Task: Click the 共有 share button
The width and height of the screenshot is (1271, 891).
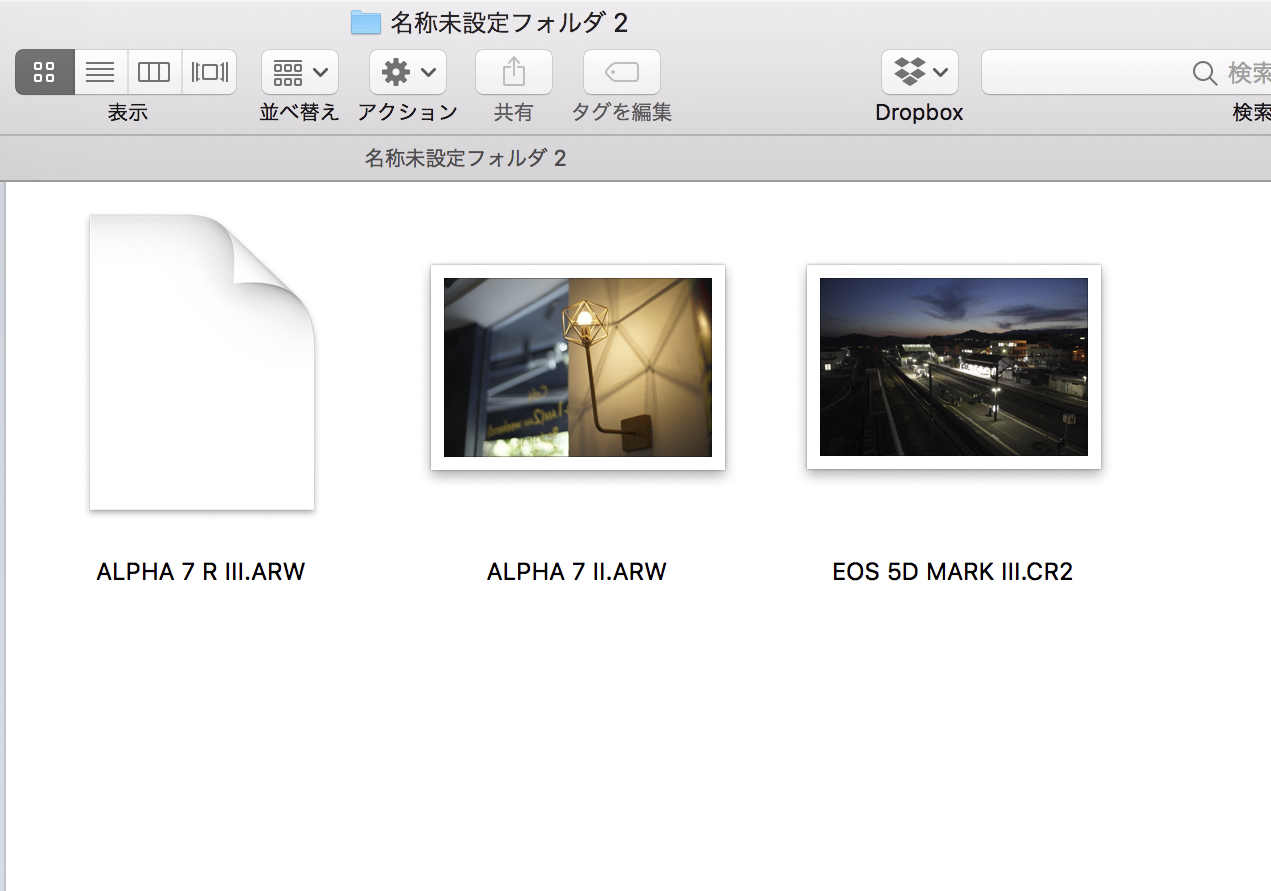Action: click(x=514, y=72)
